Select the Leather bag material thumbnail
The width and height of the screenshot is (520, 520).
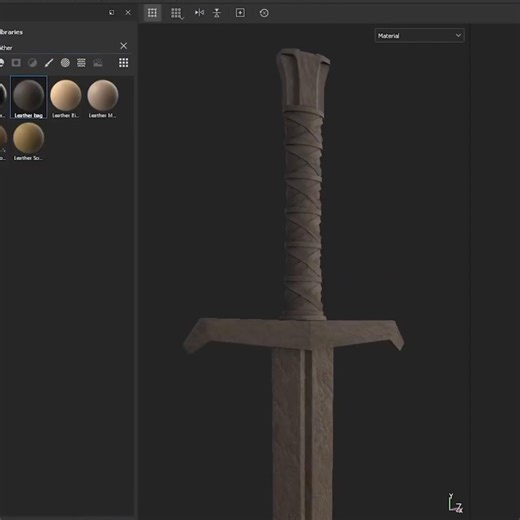tap(29, 97)
